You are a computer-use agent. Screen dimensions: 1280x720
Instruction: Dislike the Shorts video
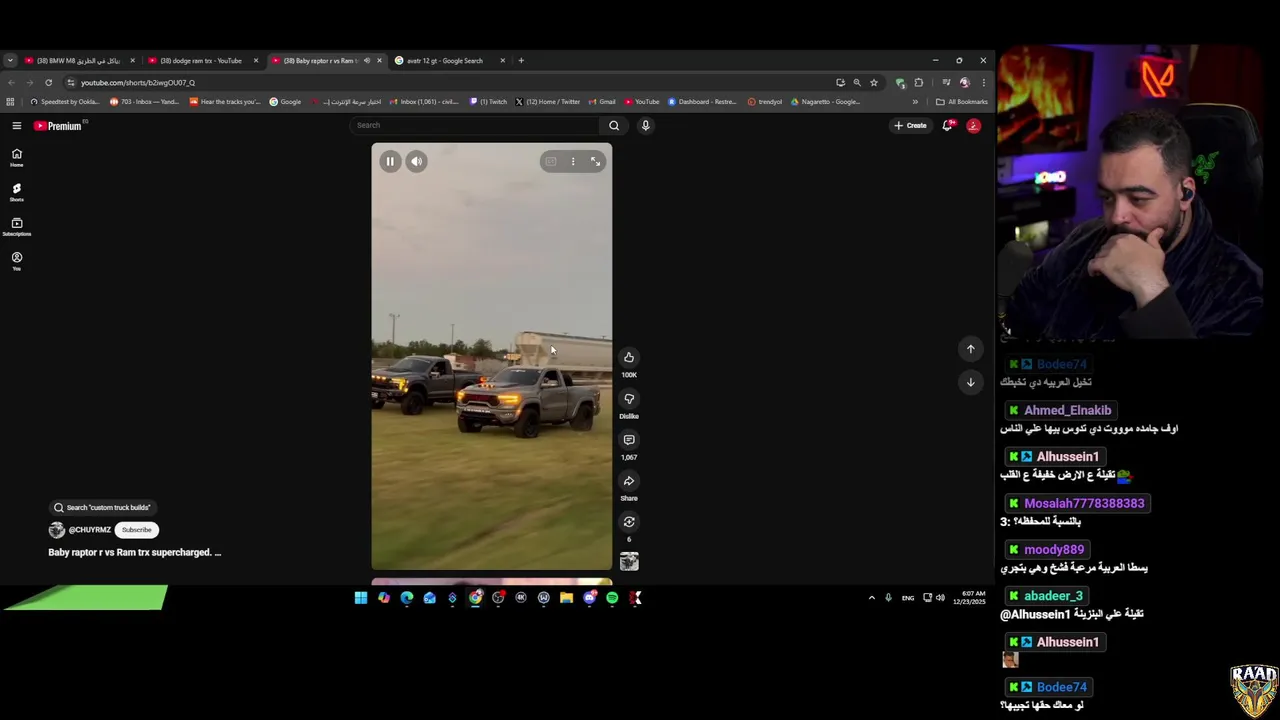coord(629,398)
